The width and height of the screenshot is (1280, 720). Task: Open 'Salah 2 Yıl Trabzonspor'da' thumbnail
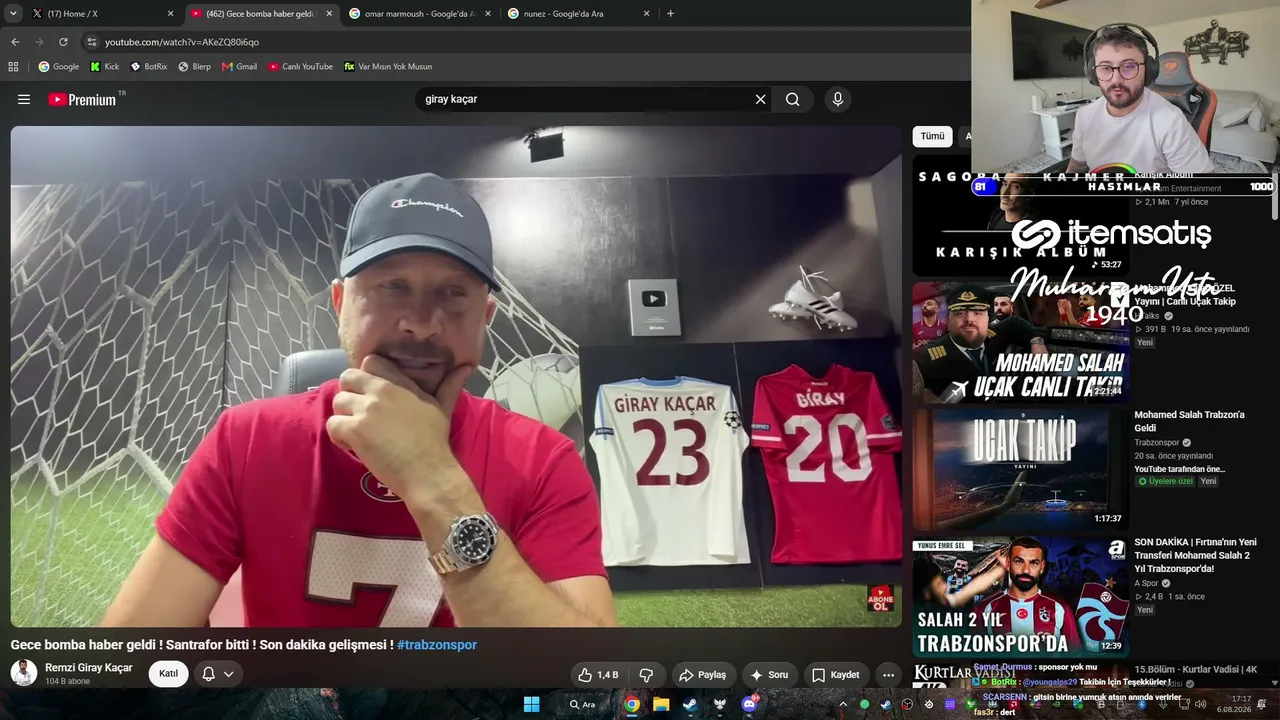(x=1020, y=597)
